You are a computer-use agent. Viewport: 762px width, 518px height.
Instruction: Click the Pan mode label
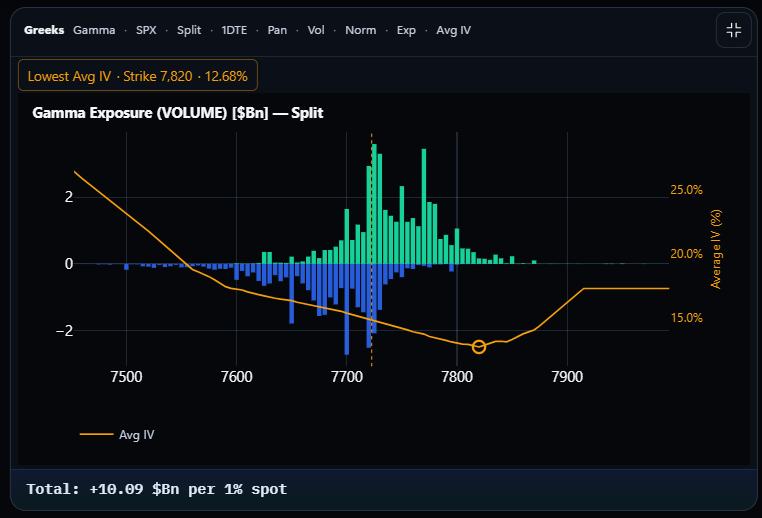tap(277, 30)
